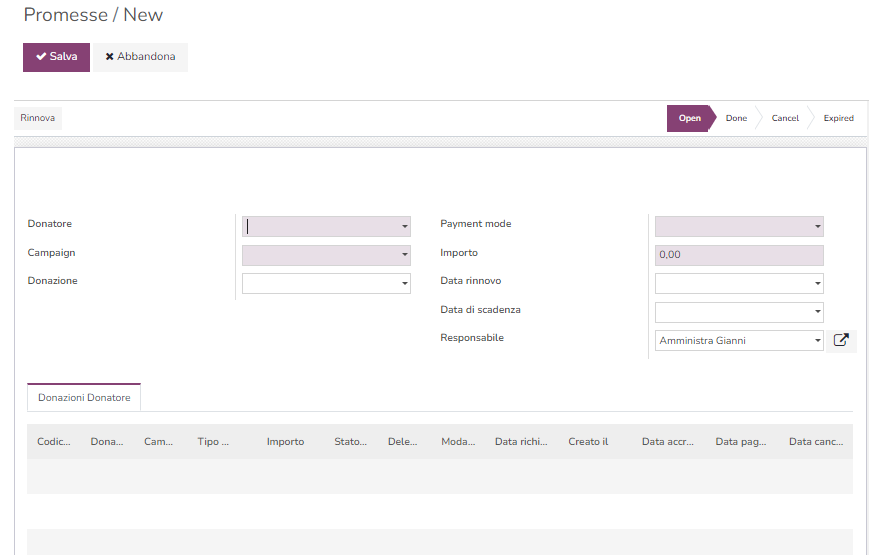Screen dimensions: 869x555
Task: Expand the Campaign dropdown
Action: (405, 255)
